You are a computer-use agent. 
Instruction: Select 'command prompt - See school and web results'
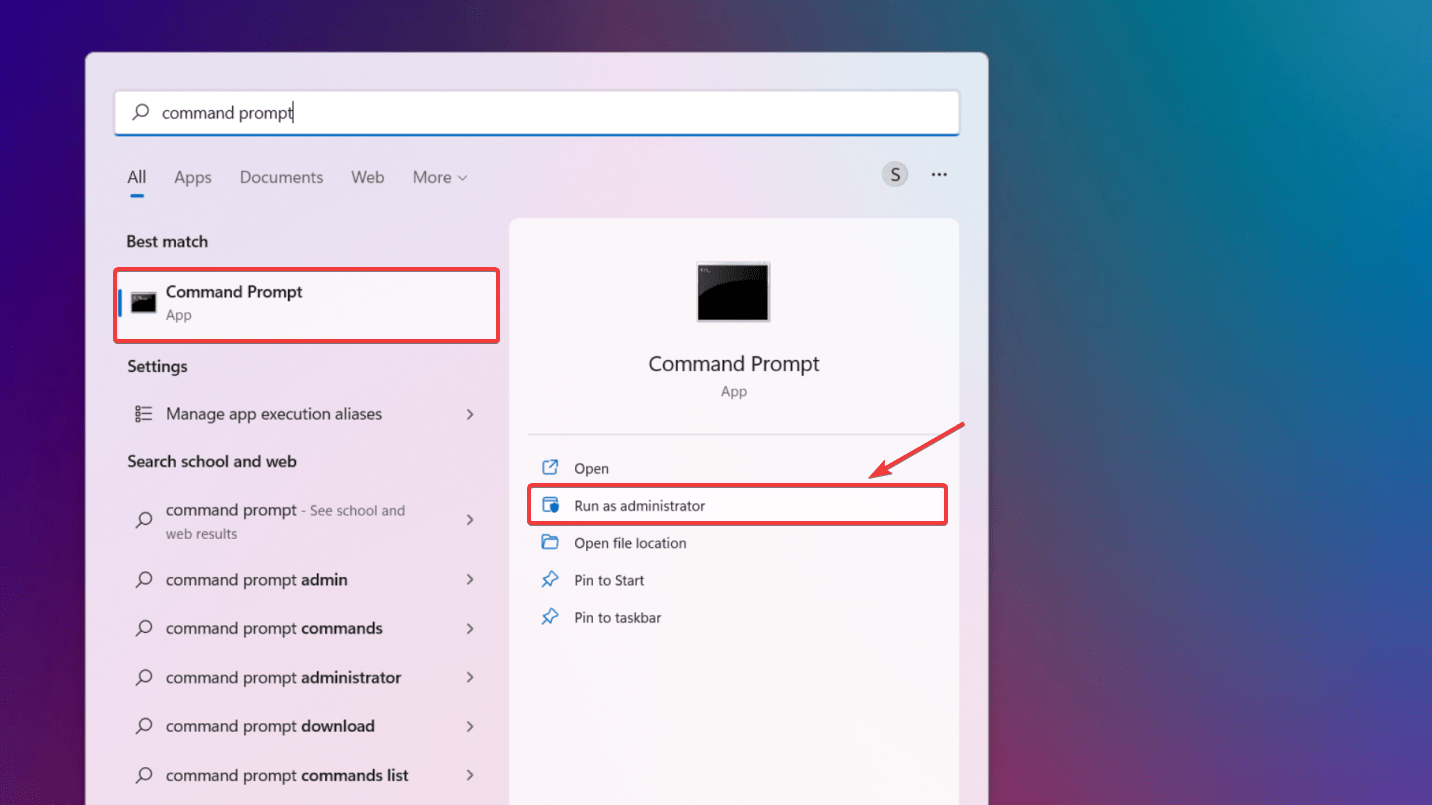(x=306, y=521)
